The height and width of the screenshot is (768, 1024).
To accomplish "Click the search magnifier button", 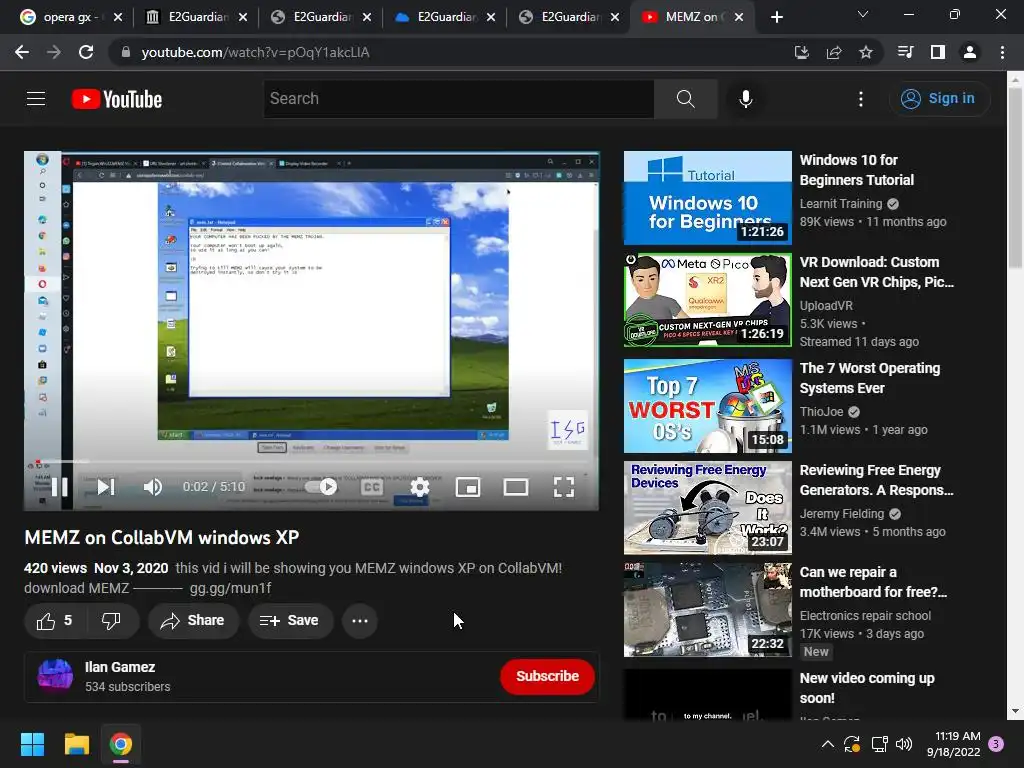I will tap(686, 99).
